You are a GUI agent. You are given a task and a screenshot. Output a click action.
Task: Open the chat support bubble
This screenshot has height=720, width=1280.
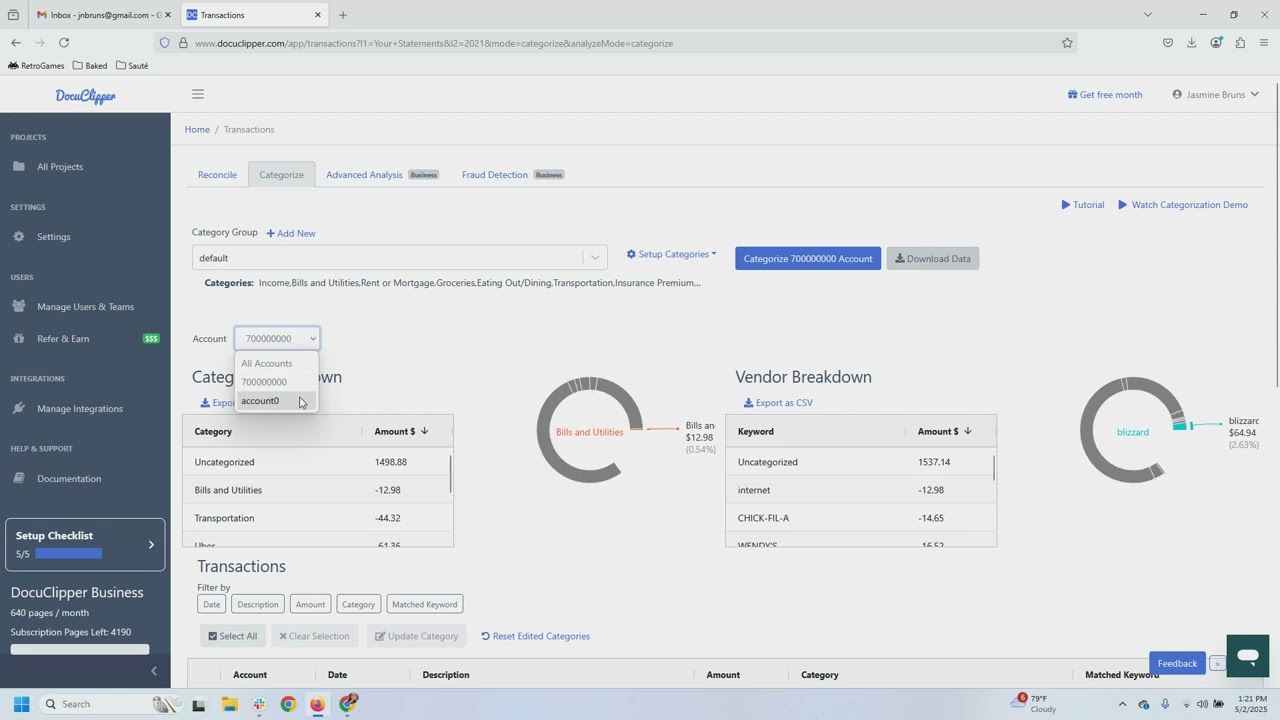tap(1247, 656)
